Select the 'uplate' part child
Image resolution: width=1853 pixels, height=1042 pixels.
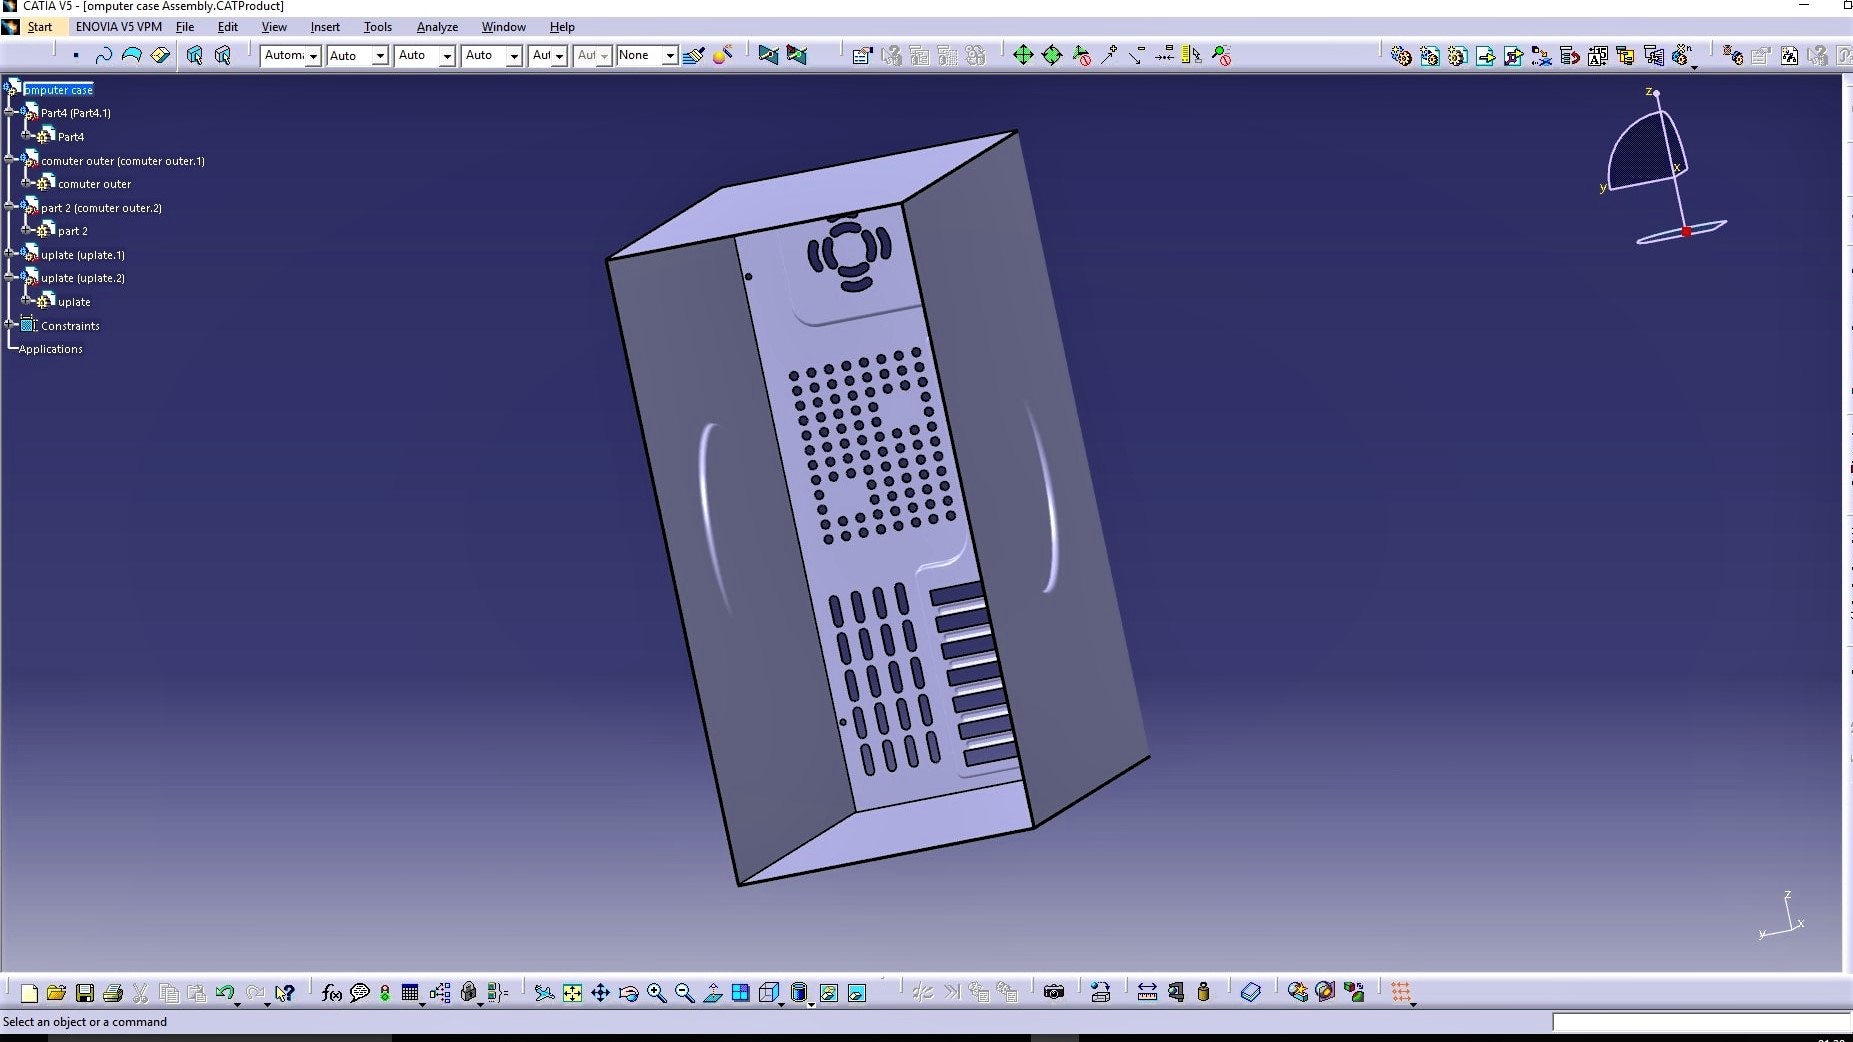[x=74, y=302]
